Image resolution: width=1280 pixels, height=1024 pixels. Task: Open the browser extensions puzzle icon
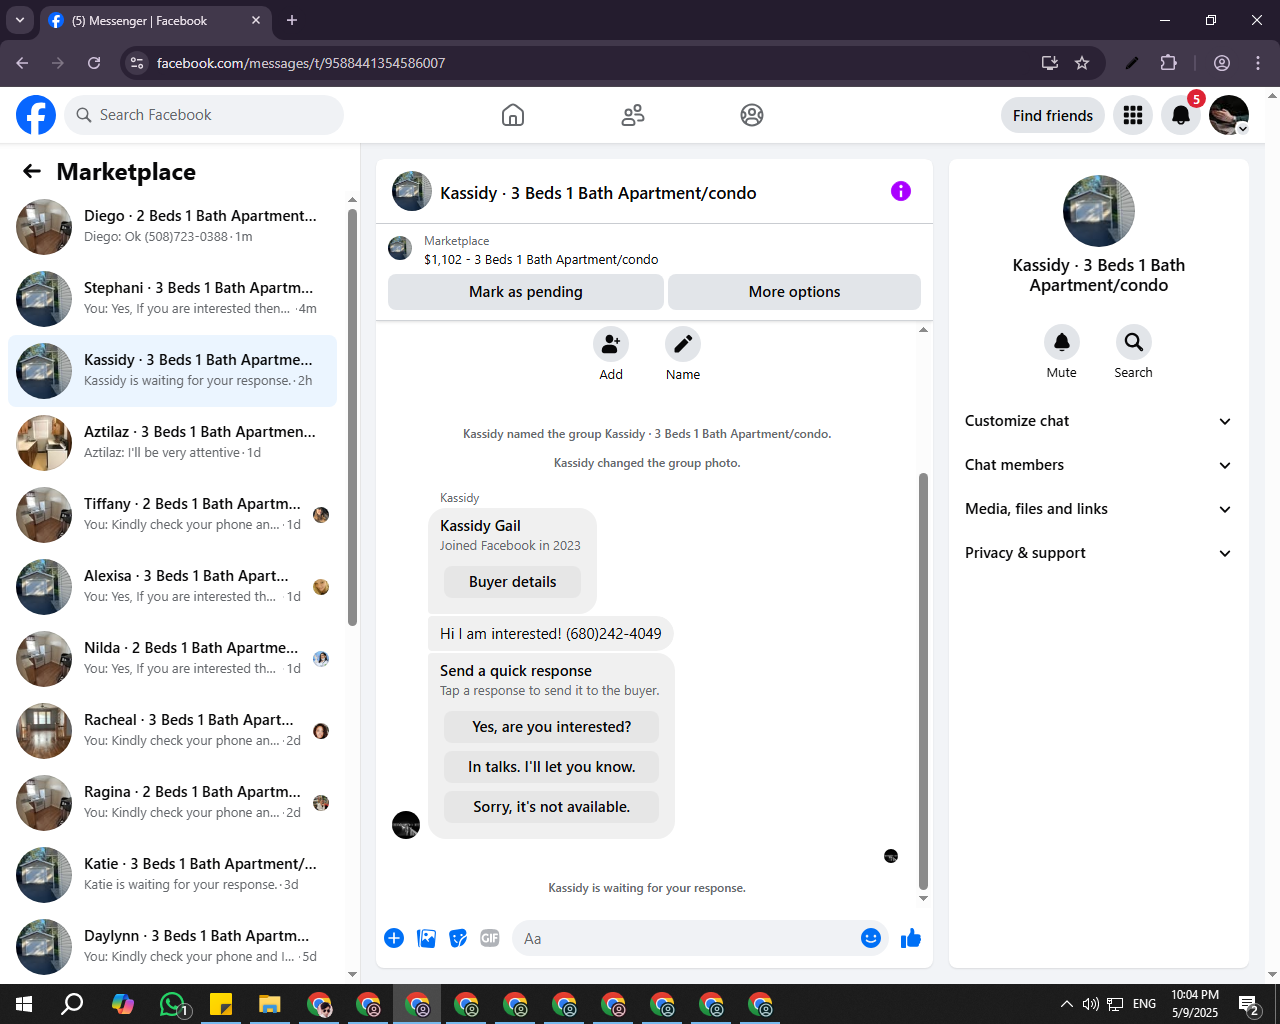[1168, 63]
